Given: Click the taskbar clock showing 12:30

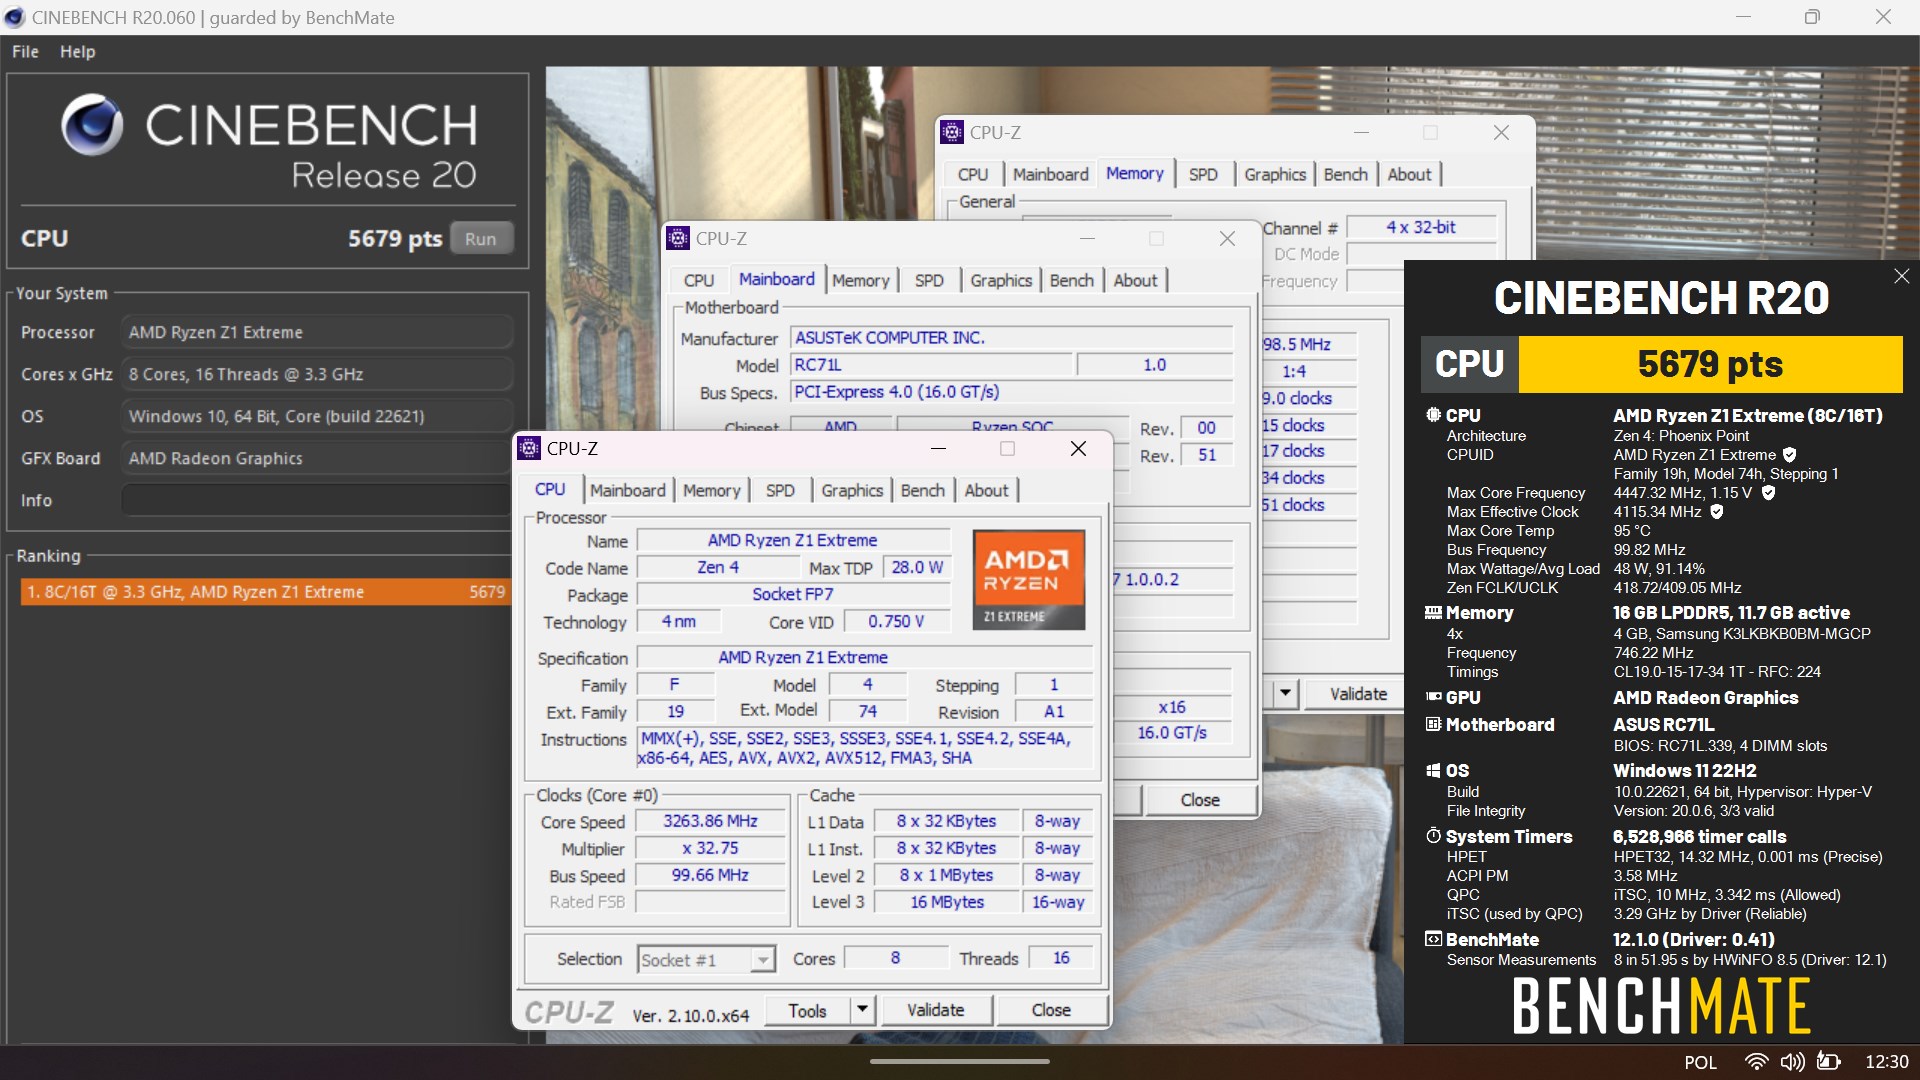Looking at the screenshot, I should 1886,1062.
